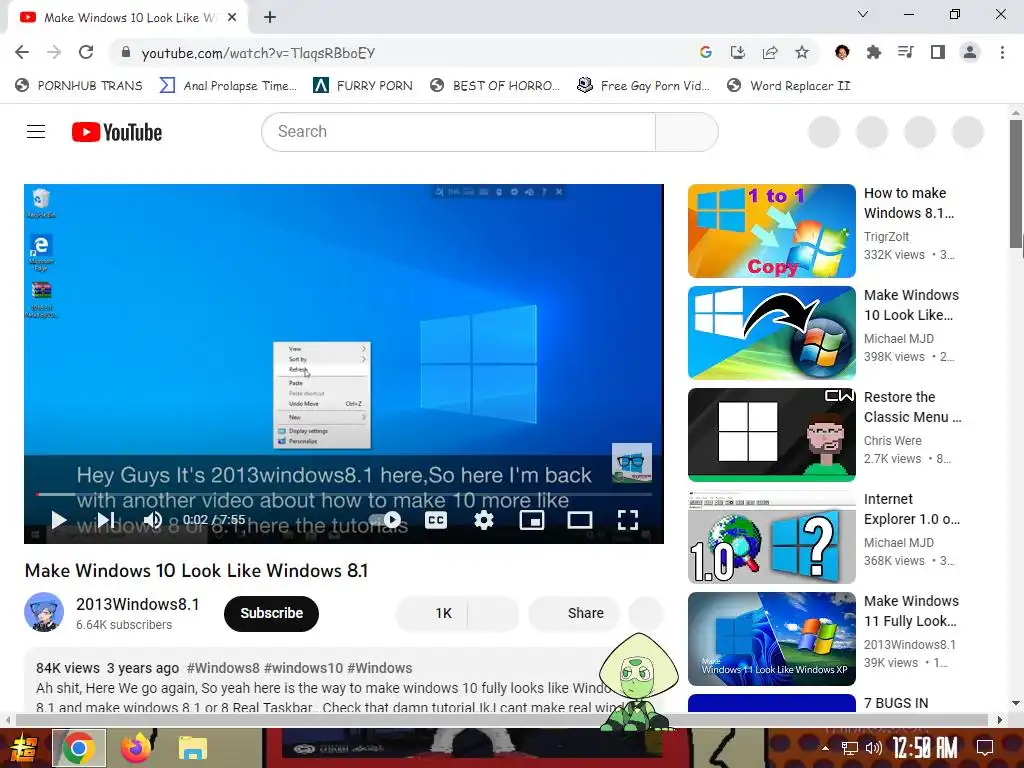Open 'Internet Explorer 1.0' video thumbnail
The image size is (1024, 768).
click(x=771, y=537)
